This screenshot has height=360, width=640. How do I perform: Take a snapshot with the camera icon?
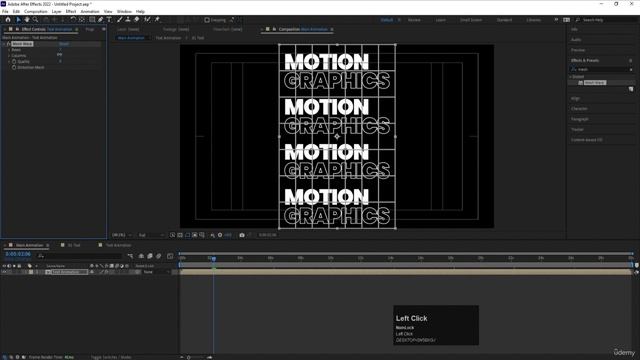click(x=242, y=235)
